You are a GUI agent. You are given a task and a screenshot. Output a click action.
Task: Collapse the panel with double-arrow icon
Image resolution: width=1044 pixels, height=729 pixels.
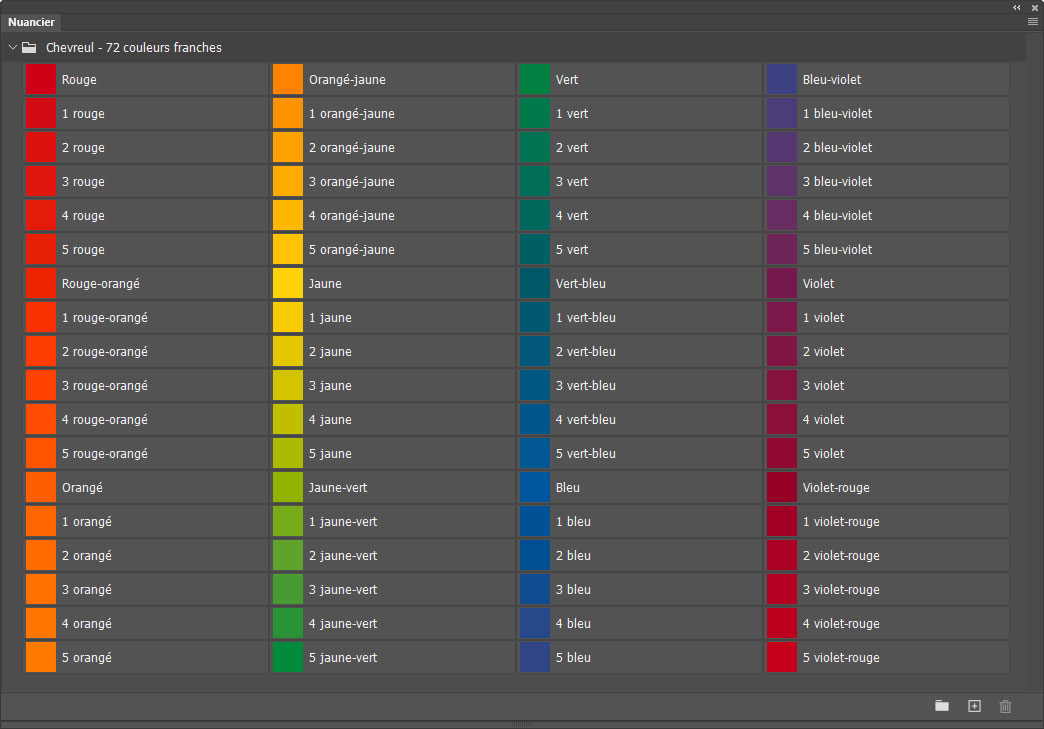1017,7
